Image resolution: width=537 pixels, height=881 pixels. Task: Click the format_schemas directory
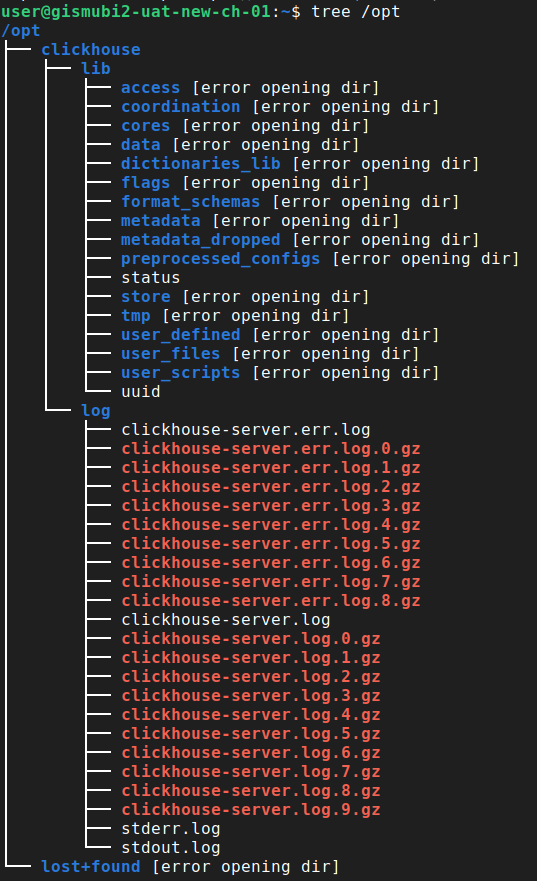point(191,202)
